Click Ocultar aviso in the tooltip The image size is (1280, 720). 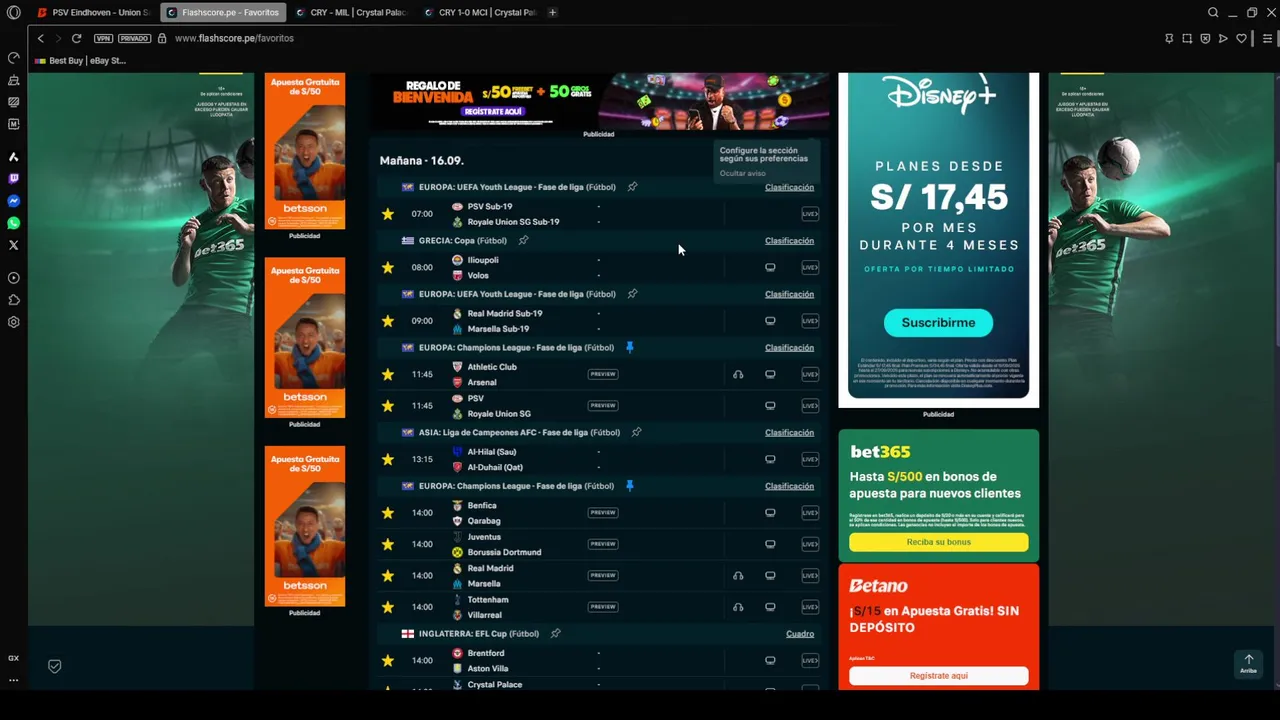click(742, 173)
